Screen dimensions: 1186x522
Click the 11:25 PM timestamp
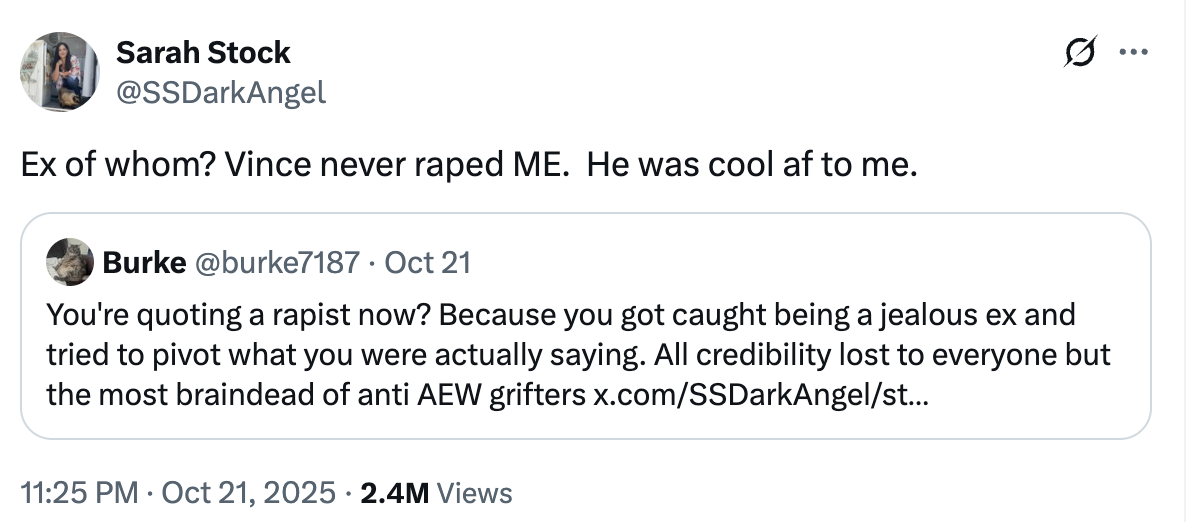coord(77,493)
